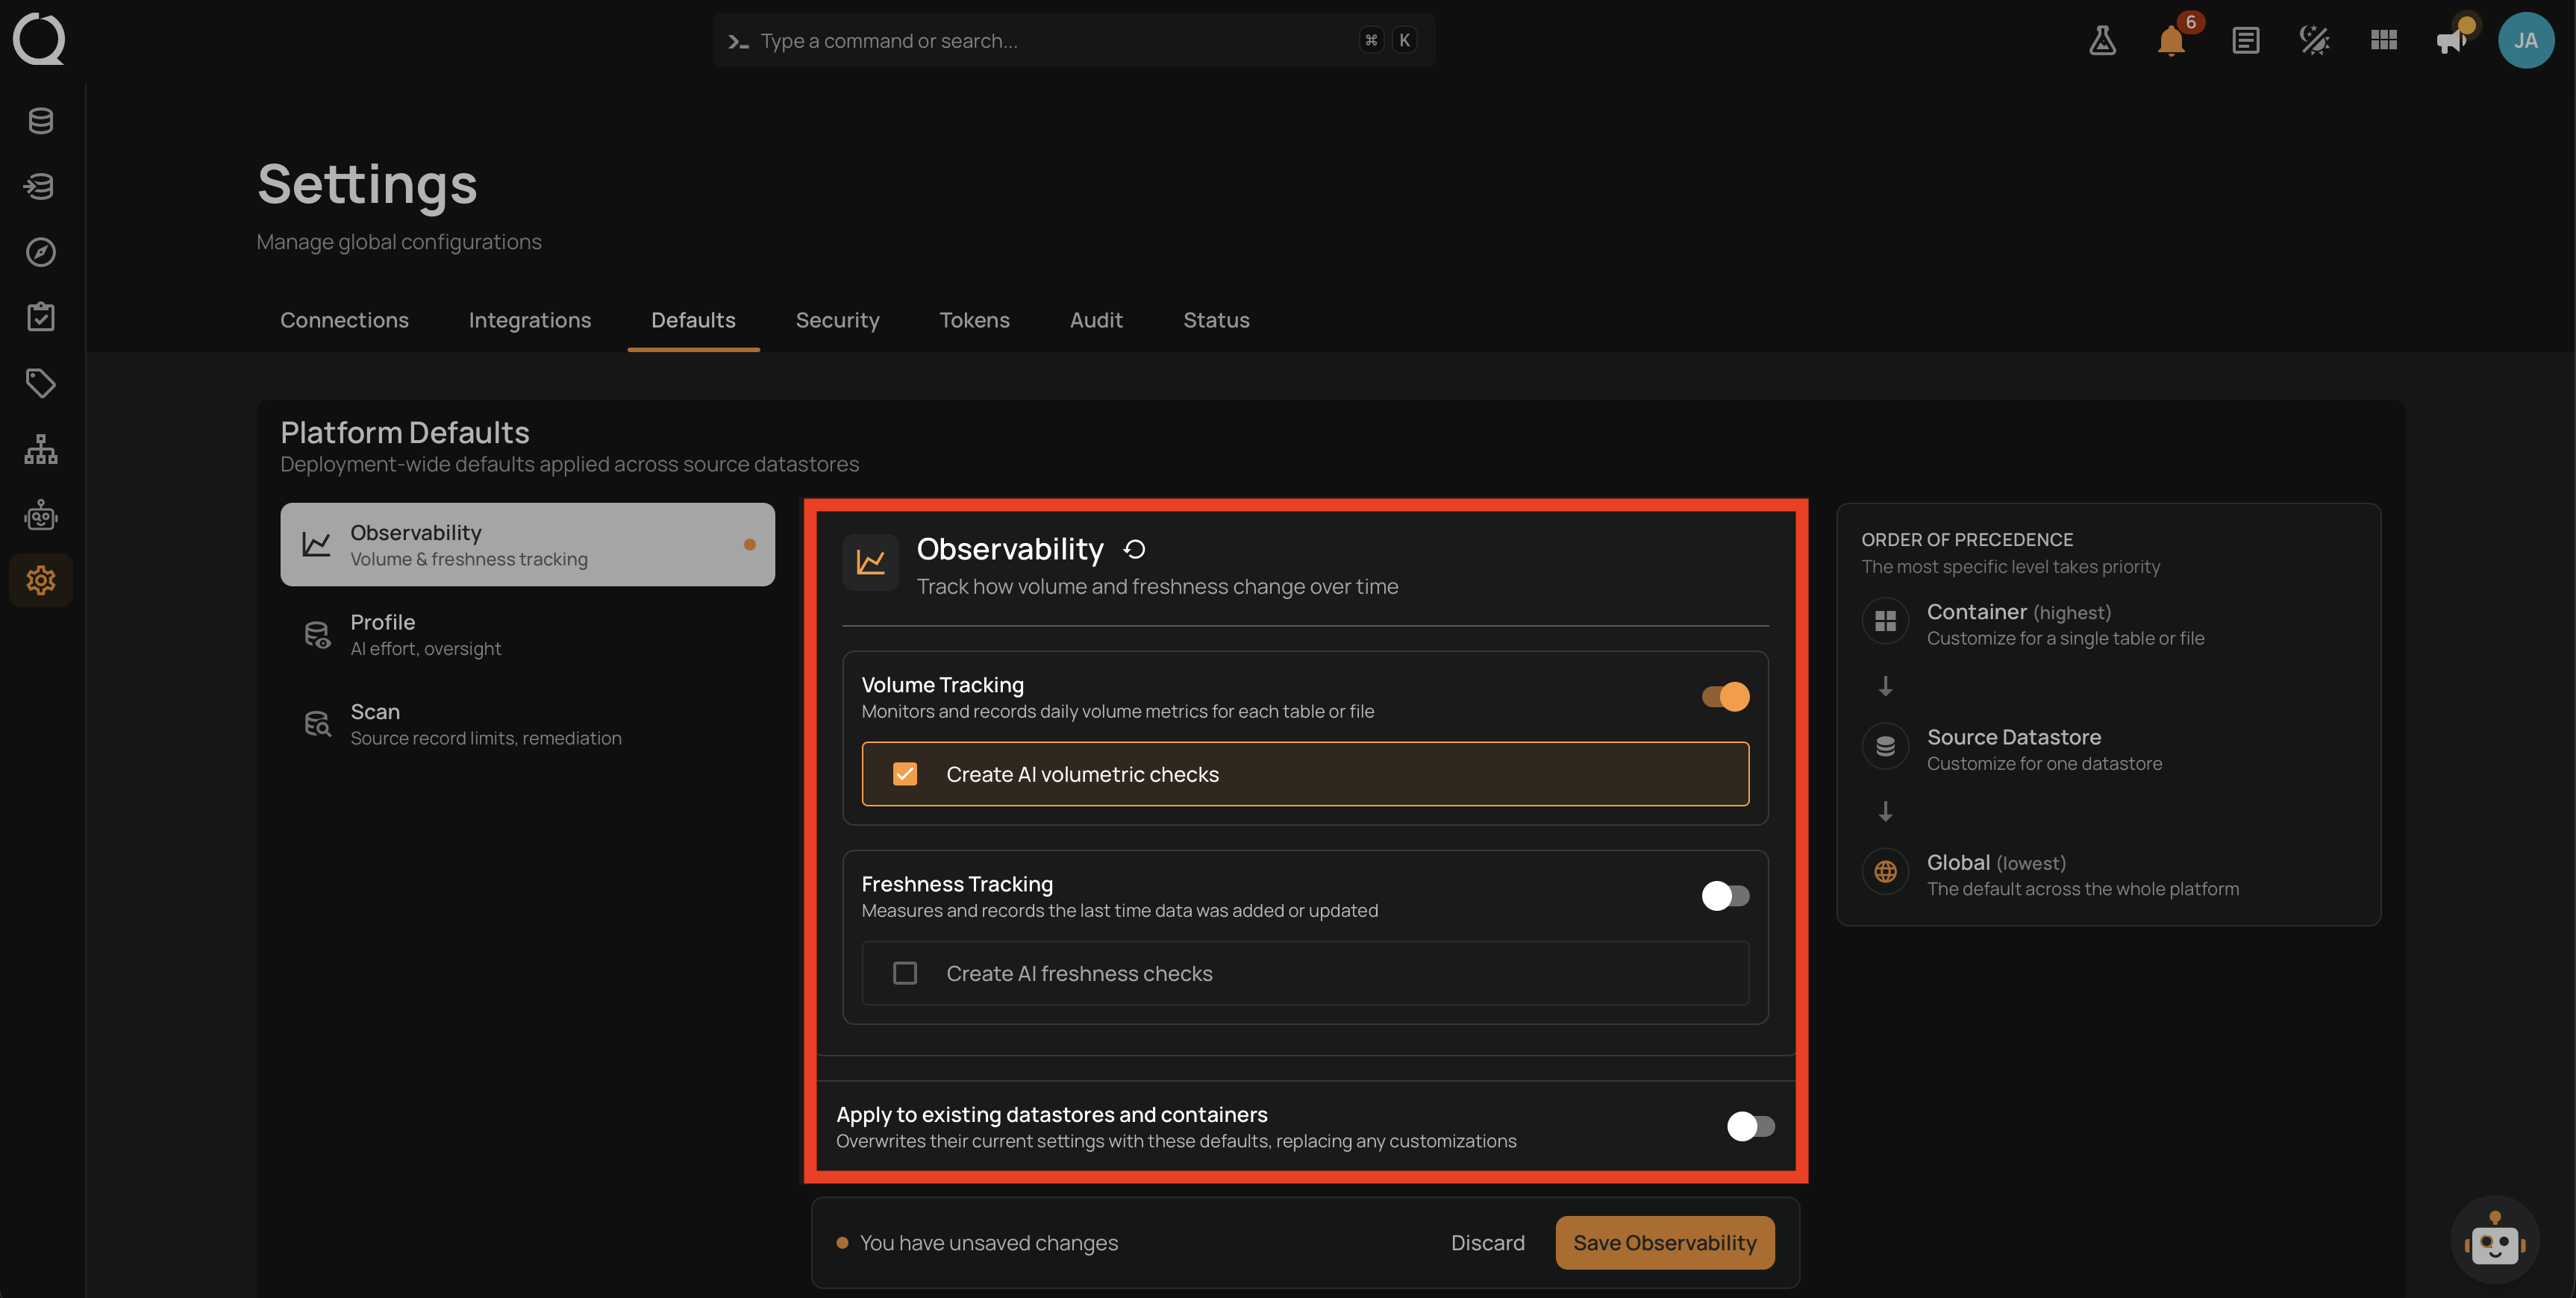This screenshot has width=2576, height=1298.
Task: Open the Tokens tab
Action: coord(974,320)
